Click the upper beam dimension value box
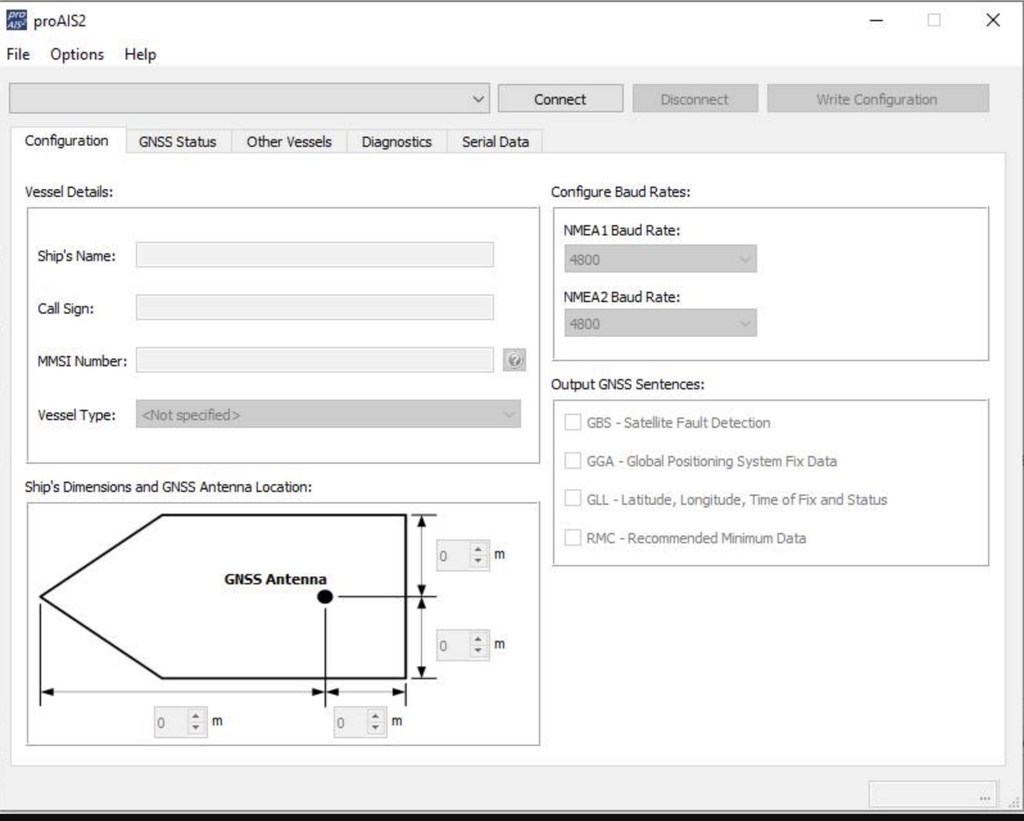 (453, 556)
